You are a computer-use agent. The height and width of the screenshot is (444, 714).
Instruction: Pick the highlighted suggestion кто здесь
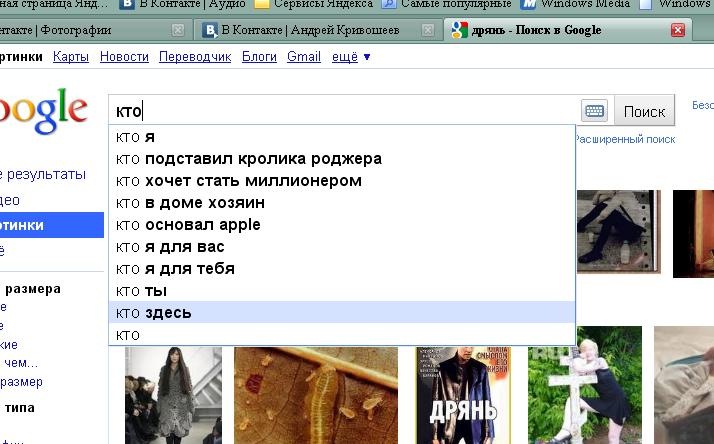(x=154, y=313)
